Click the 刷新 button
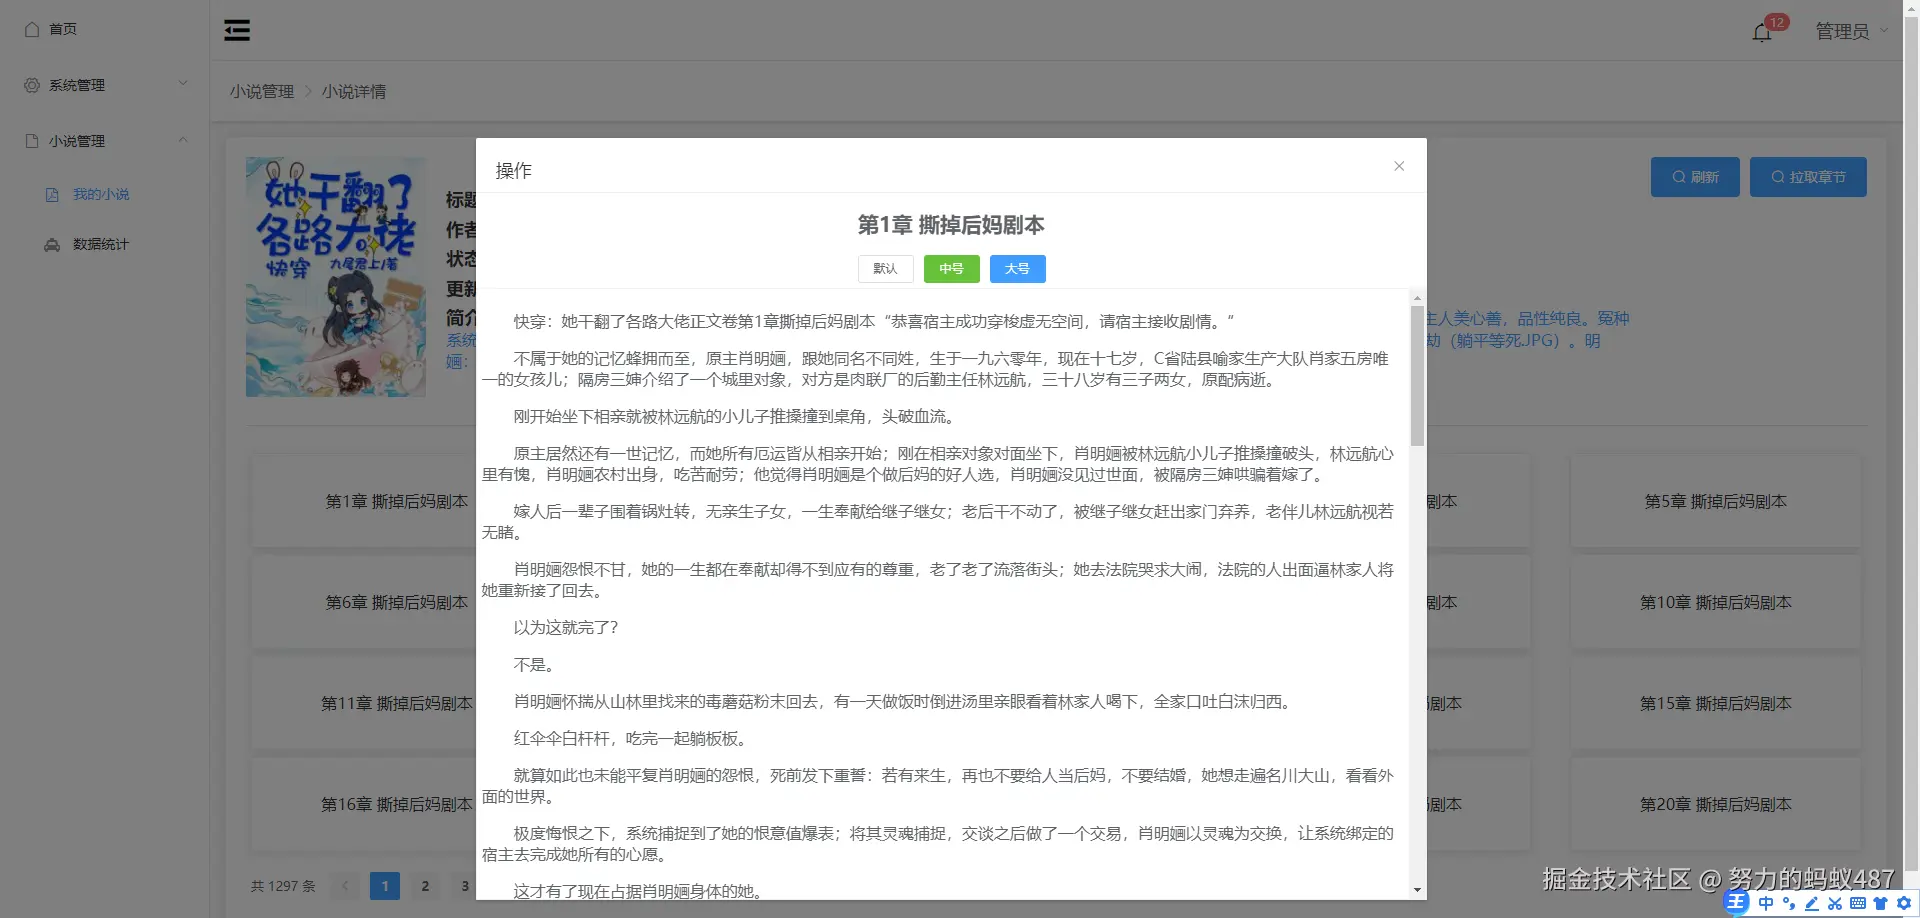Screen dimensions: 1920x918 (1695, 177)
